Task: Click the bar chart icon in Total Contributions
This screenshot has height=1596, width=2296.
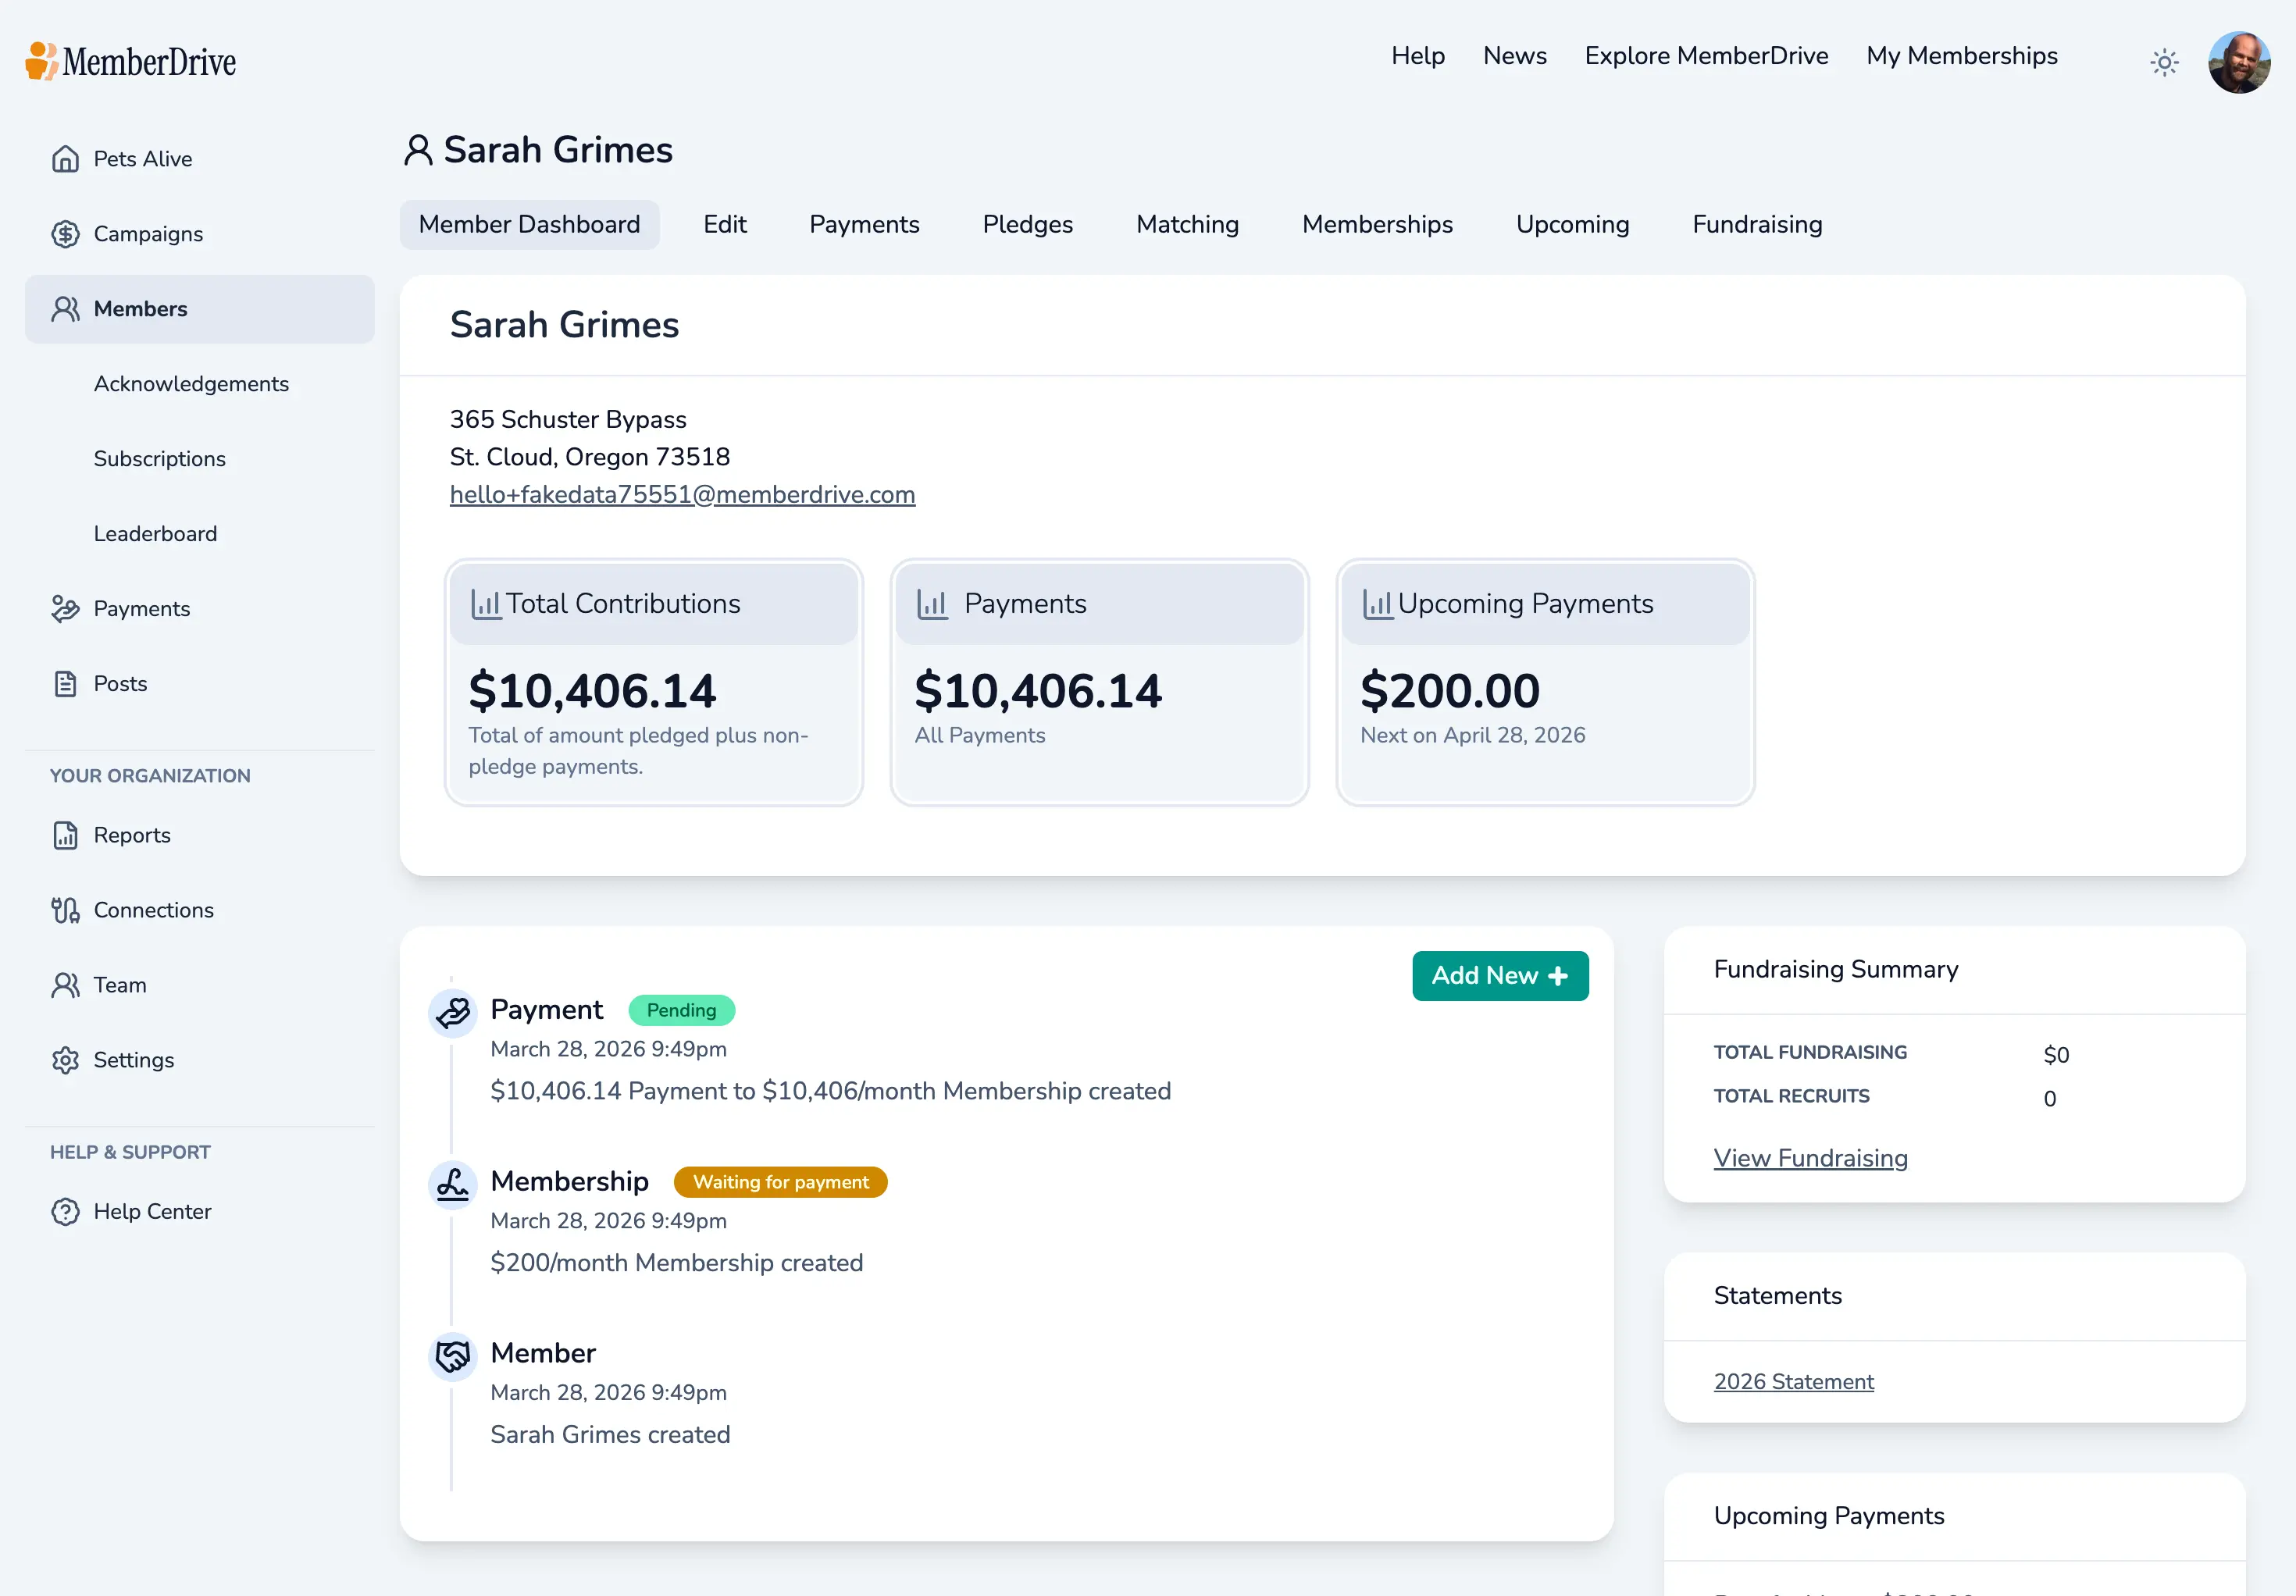Action: click(x=486, y=604)
